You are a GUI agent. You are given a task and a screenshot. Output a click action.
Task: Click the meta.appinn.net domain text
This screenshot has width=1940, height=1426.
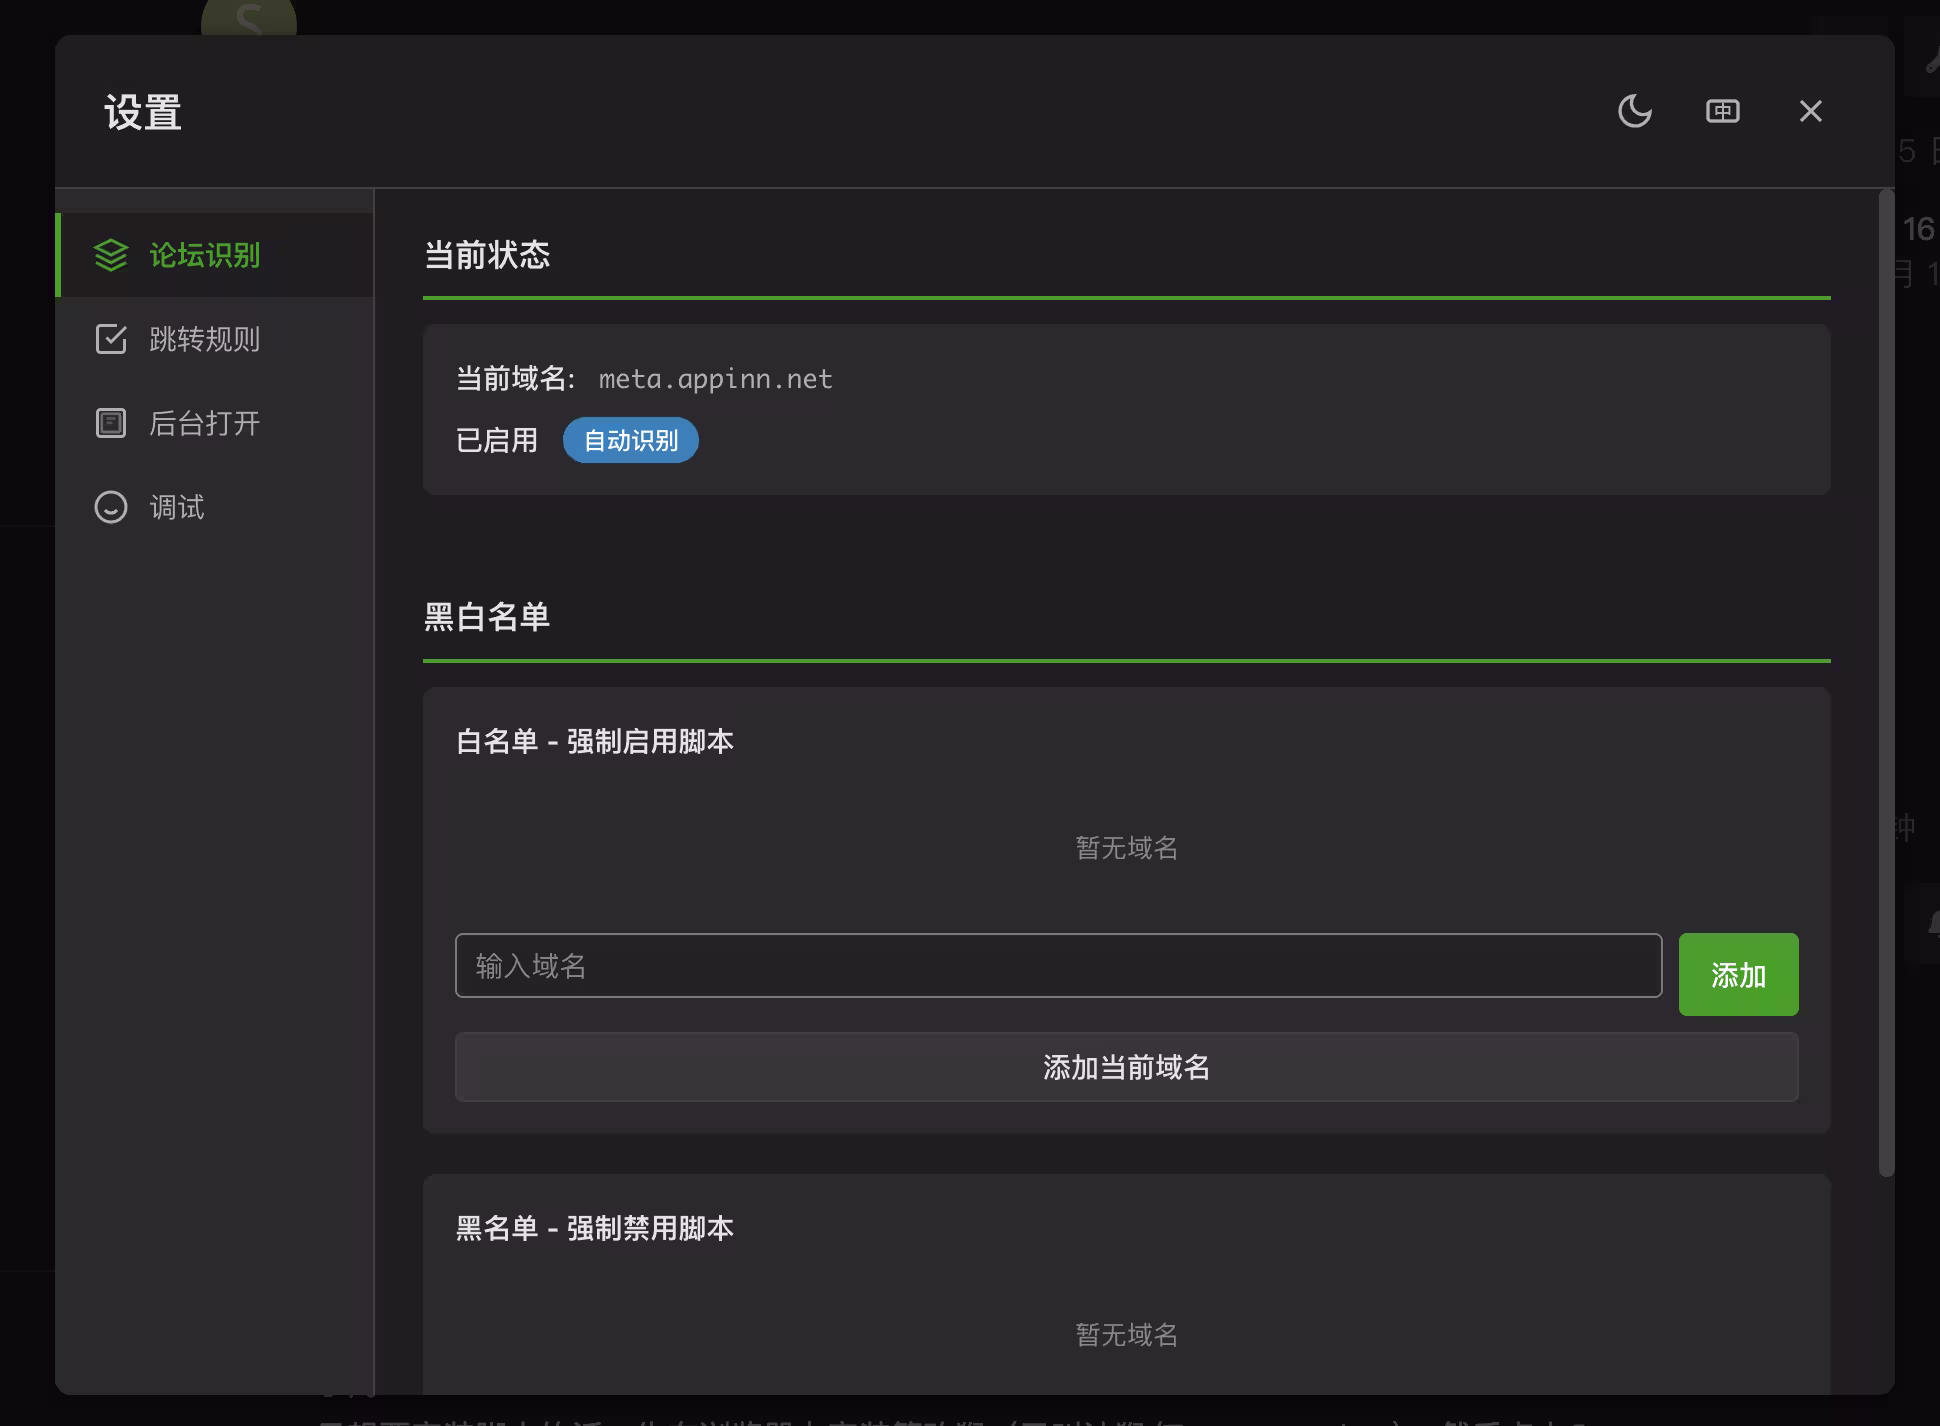715,379
